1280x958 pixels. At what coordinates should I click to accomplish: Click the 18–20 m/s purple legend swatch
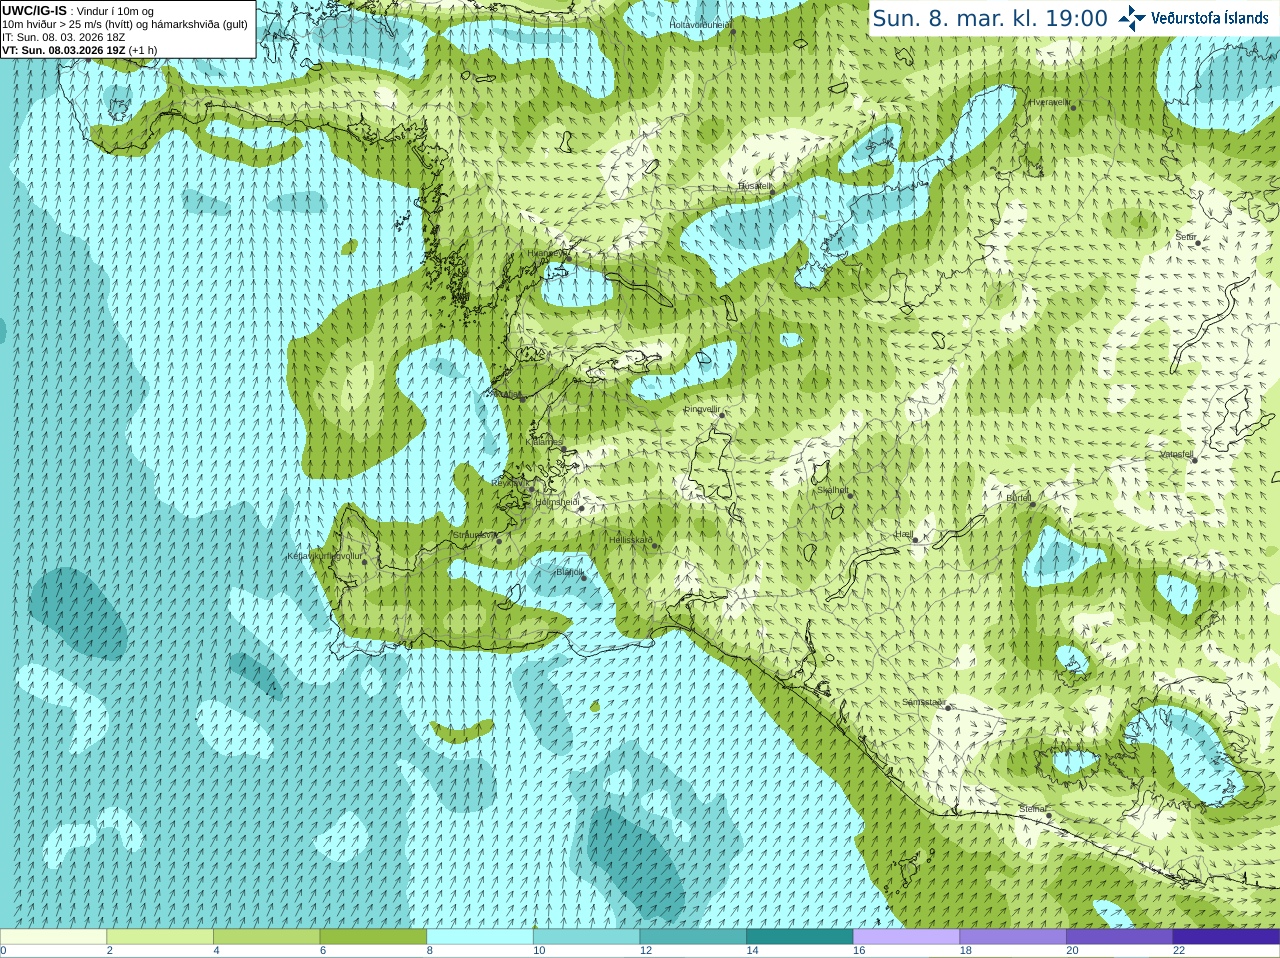(1013, 937)
